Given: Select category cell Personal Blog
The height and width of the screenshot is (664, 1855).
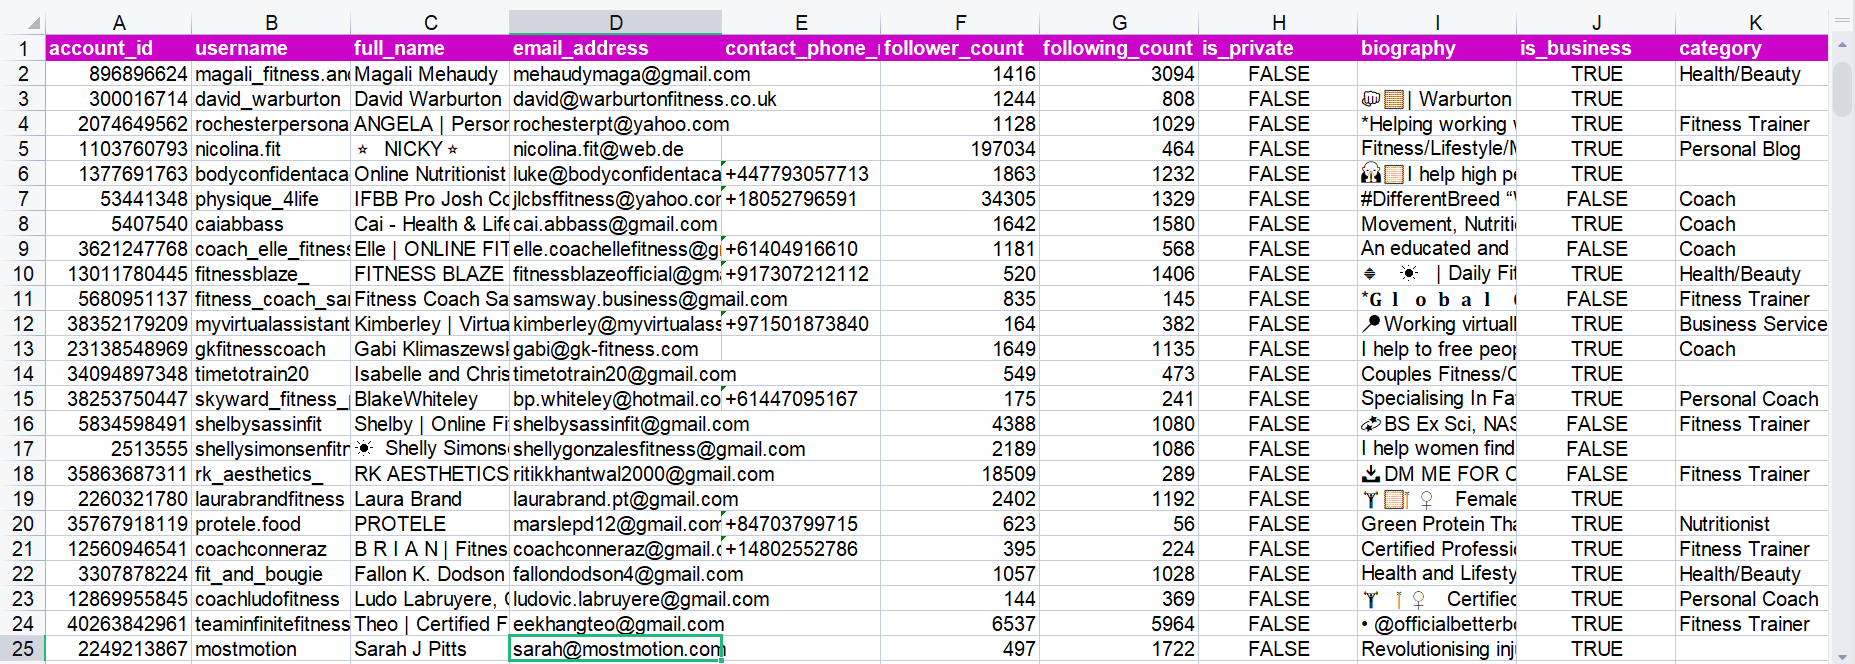Looking at the screenshot, I should [x=1752, y=149].
